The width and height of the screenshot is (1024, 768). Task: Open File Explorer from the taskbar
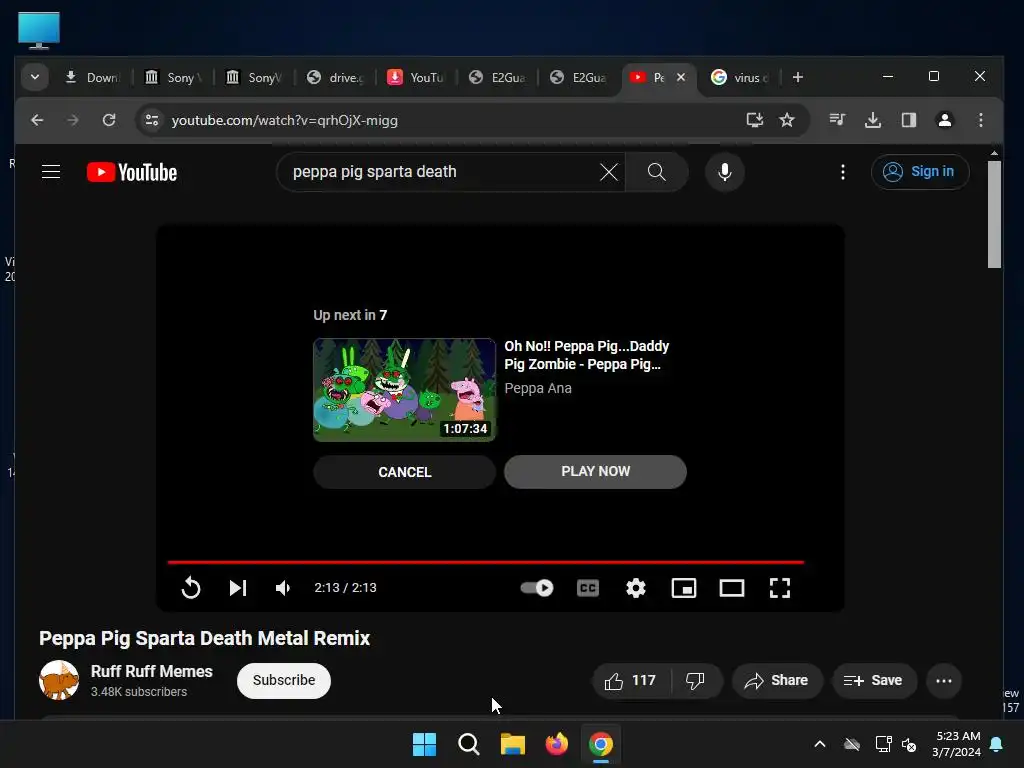click(x=513, y=744)
